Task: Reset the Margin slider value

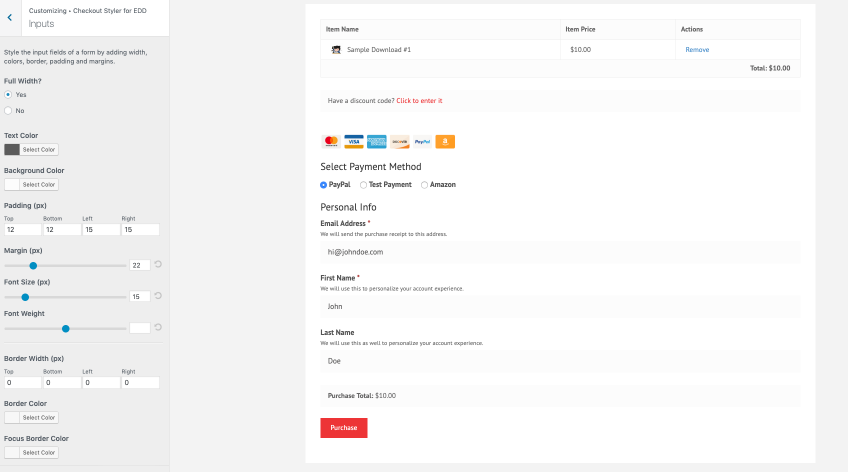Action: coord(158,264)
